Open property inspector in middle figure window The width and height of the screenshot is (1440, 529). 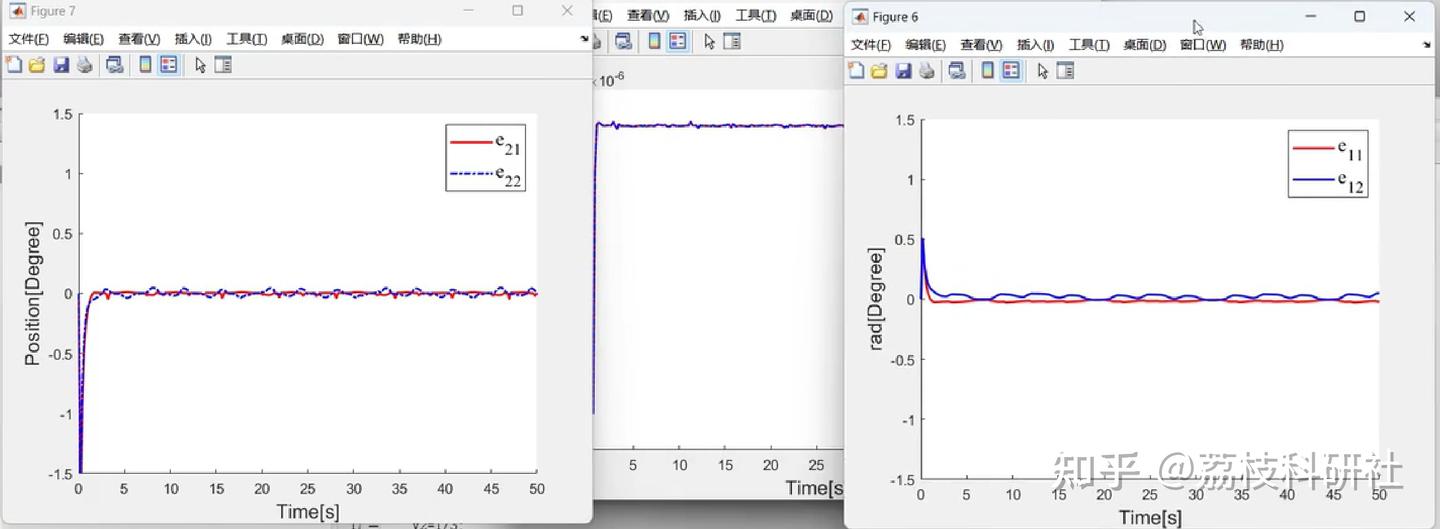[x=732, y=41]
